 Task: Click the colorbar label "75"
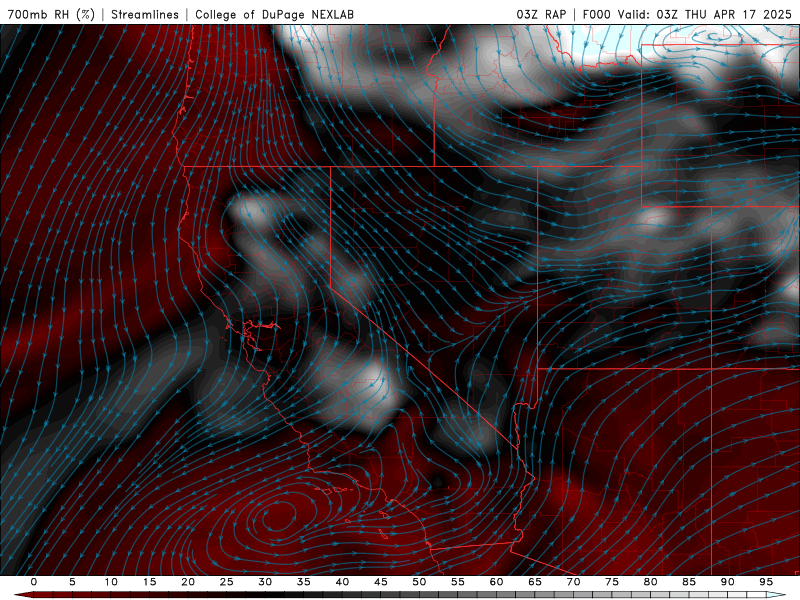coord(612,582)
